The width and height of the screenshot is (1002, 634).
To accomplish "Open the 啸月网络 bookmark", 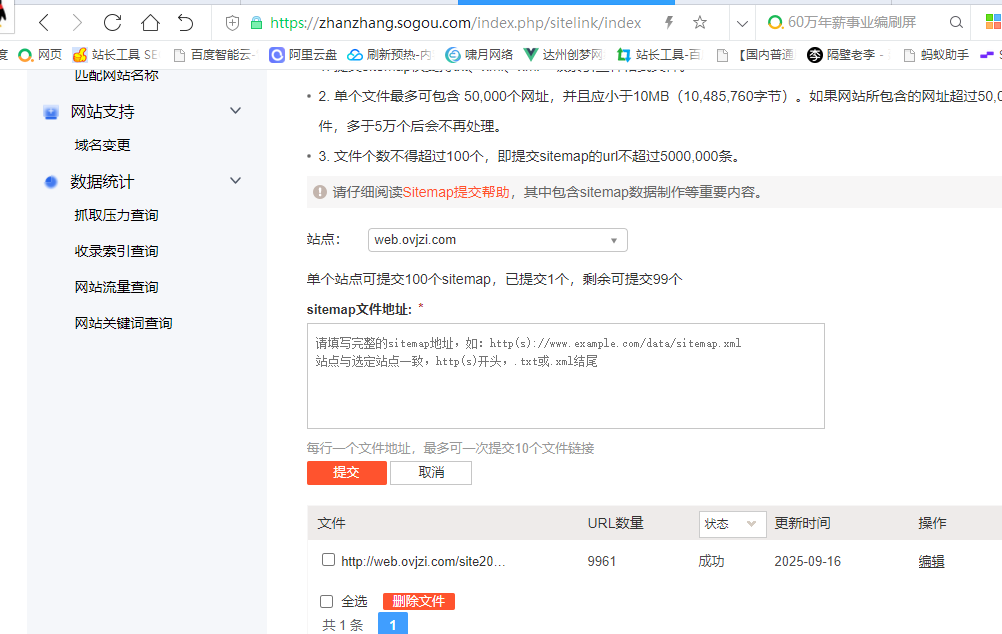I will [x=479, y=55].
